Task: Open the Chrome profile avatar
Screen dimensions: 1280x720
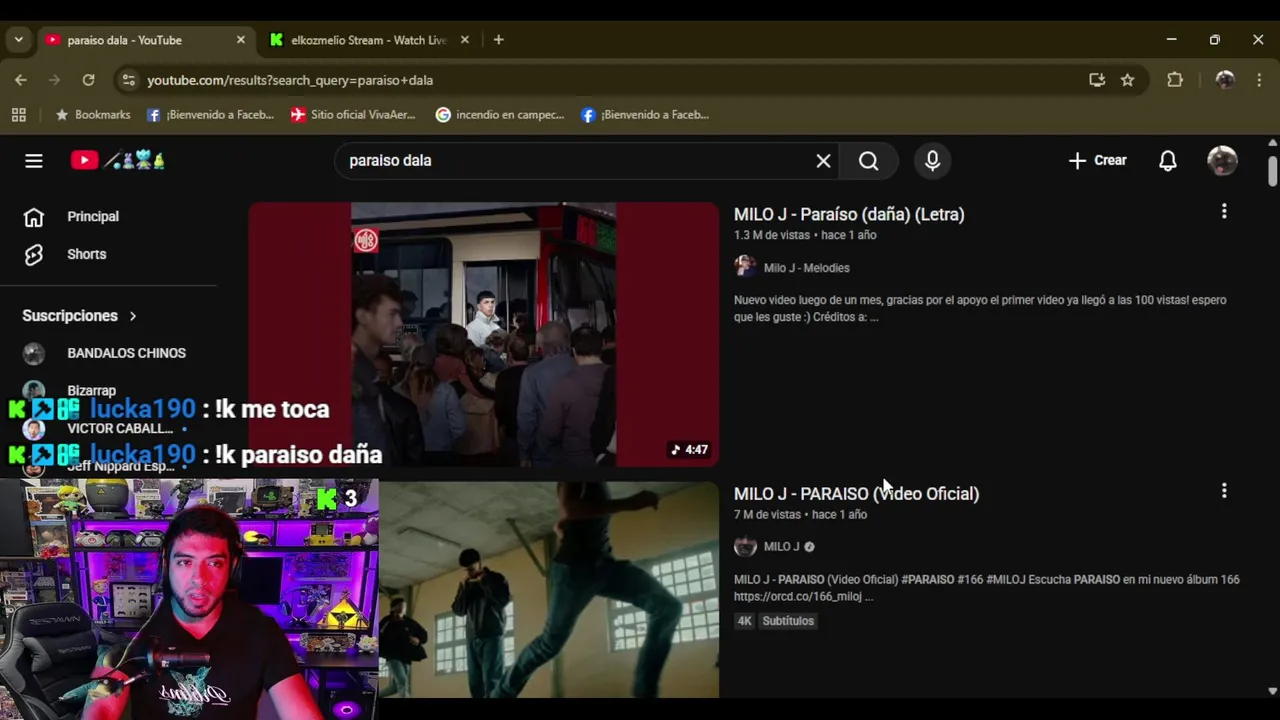Action: 1225,80
